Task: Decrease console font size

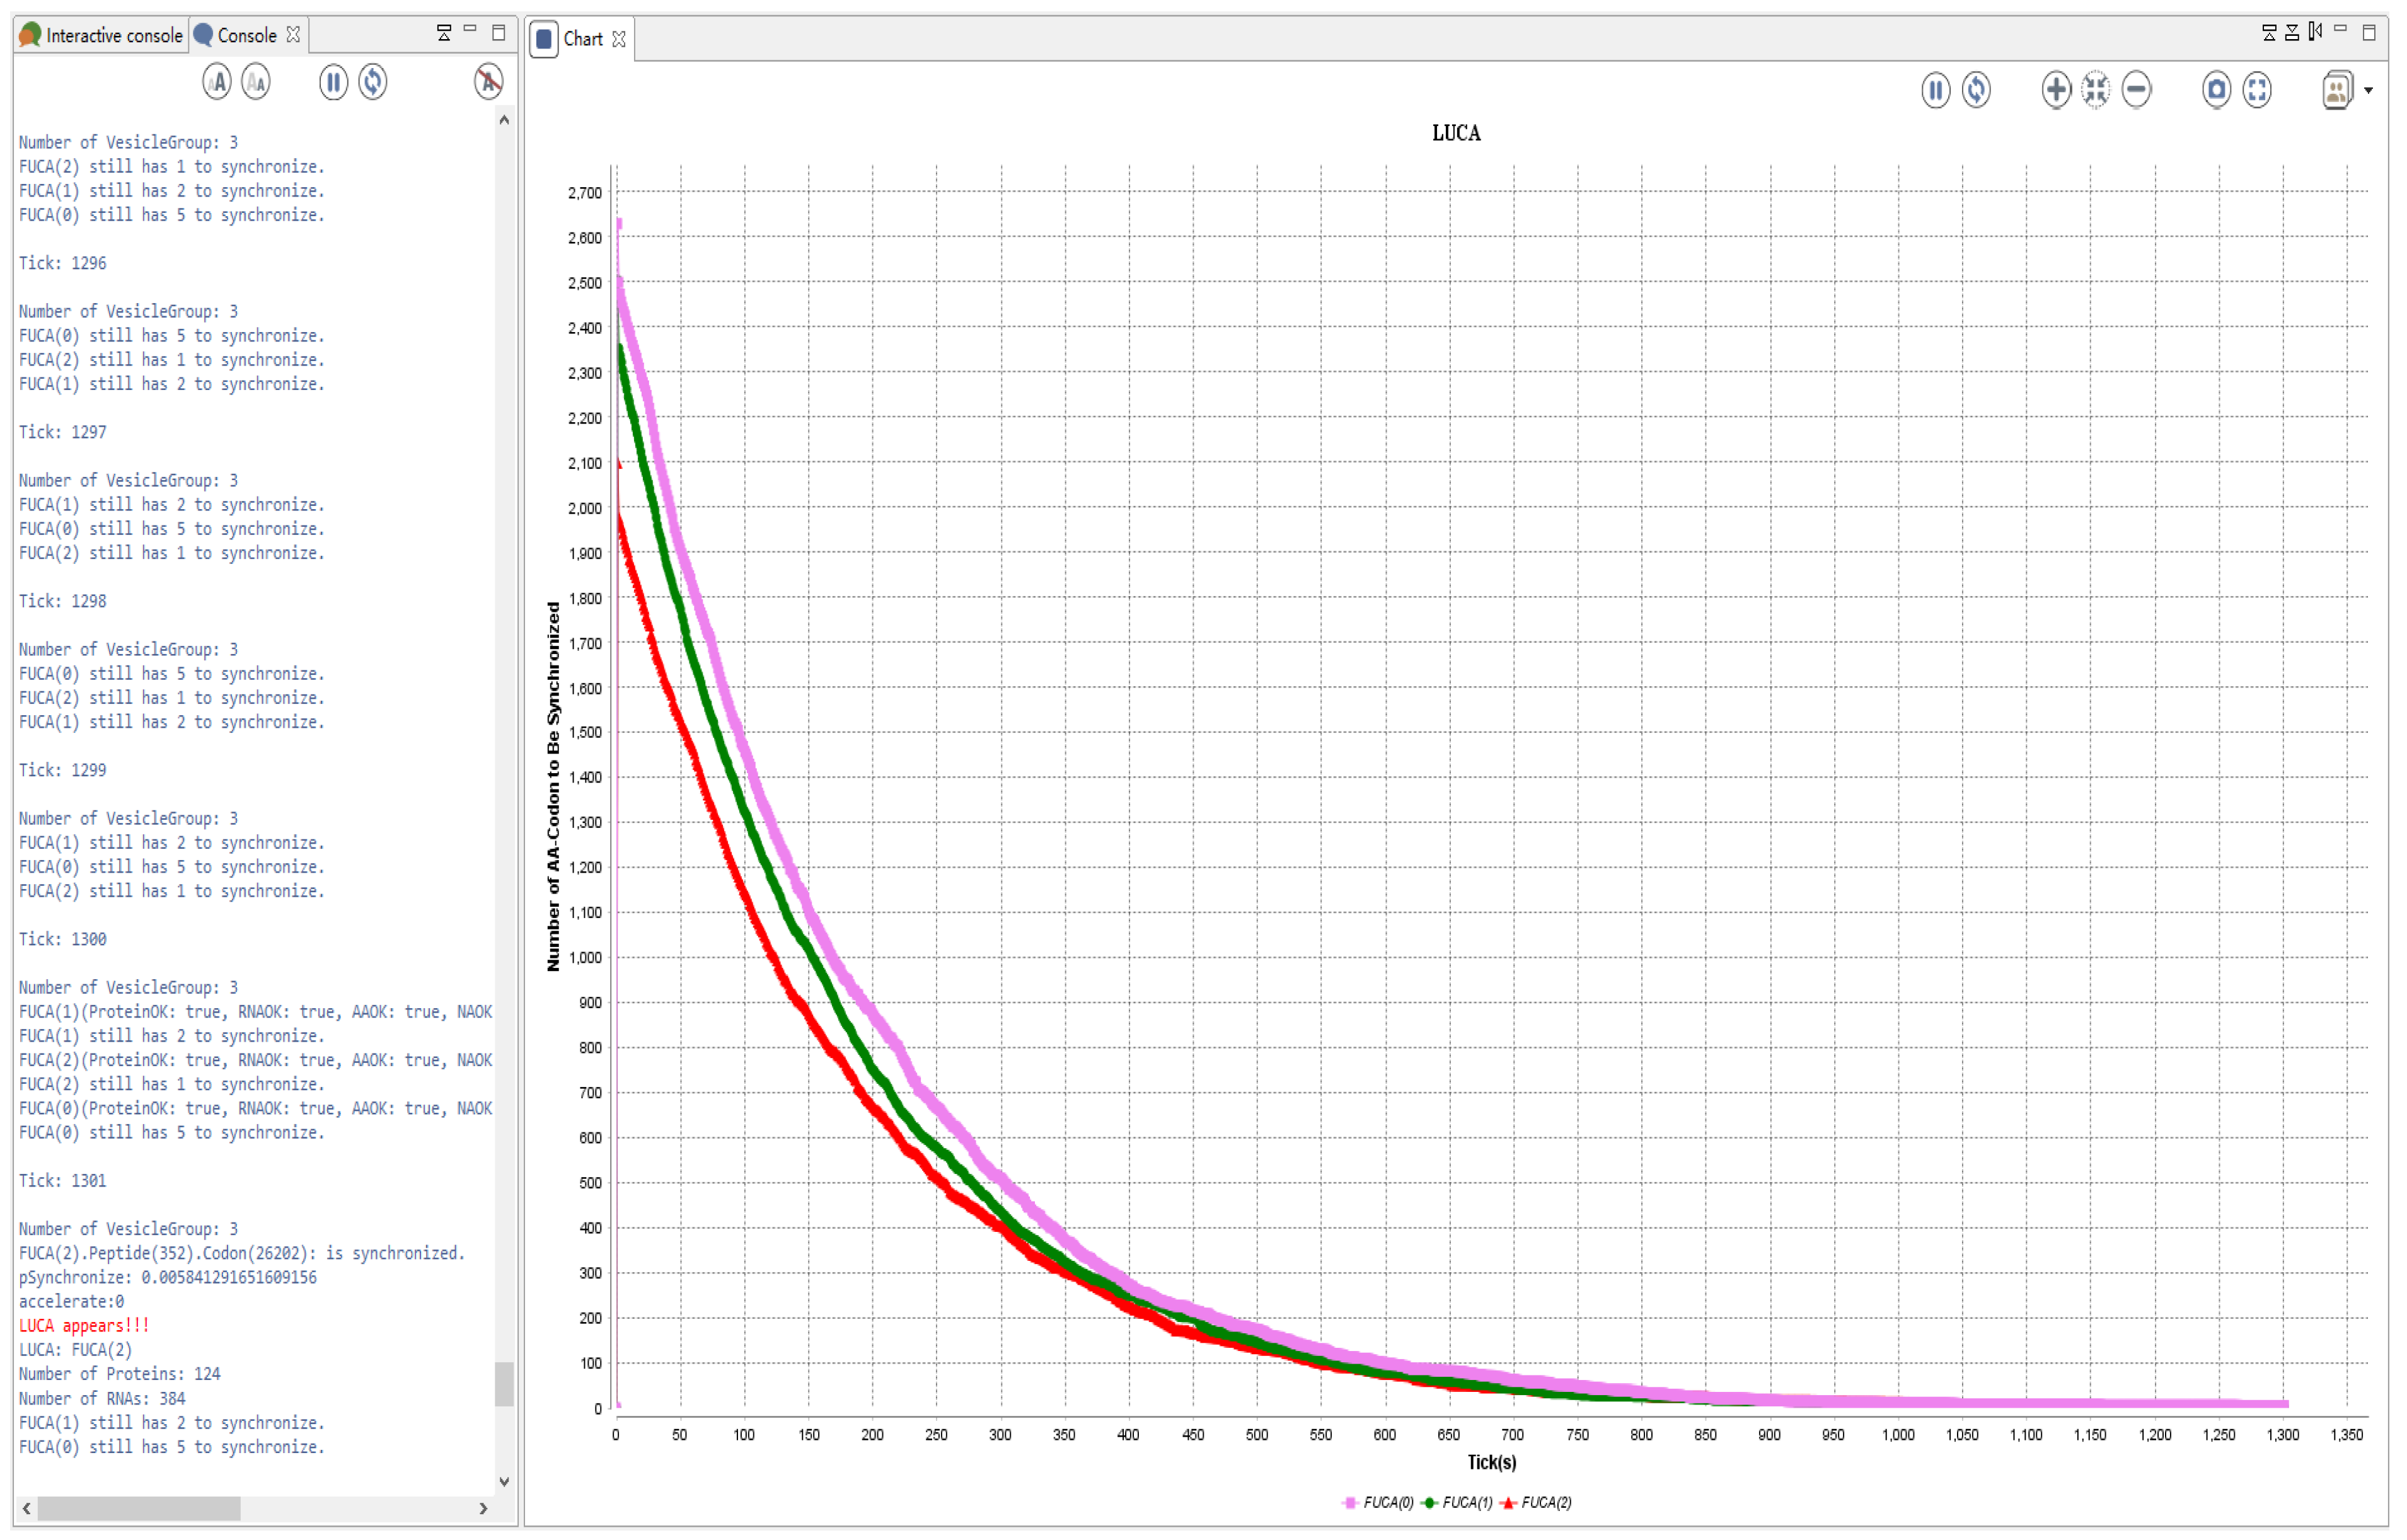Action: click(x=256, y=82)
